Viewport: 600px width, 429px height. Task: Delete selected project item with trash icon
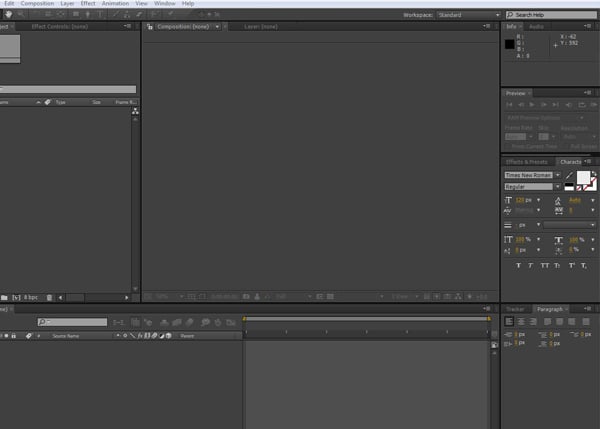49,297
